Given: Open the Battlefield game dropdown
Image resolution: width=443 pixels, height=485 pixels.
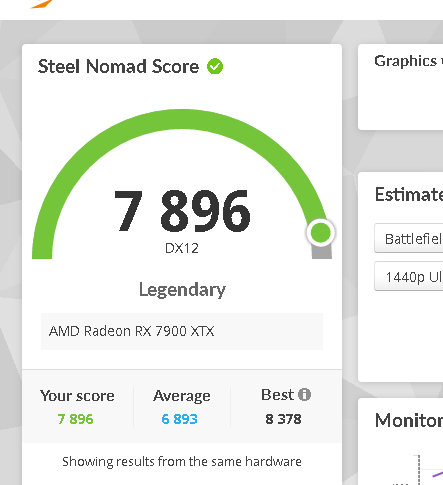Looking at the screenshot, I should (x=409, y=239).
